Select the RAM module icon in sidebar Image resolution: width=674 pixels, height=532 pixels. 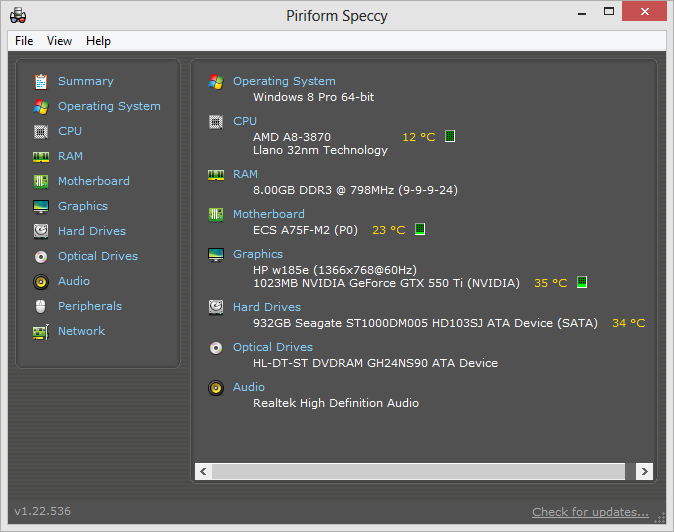(x=41, y=156)
